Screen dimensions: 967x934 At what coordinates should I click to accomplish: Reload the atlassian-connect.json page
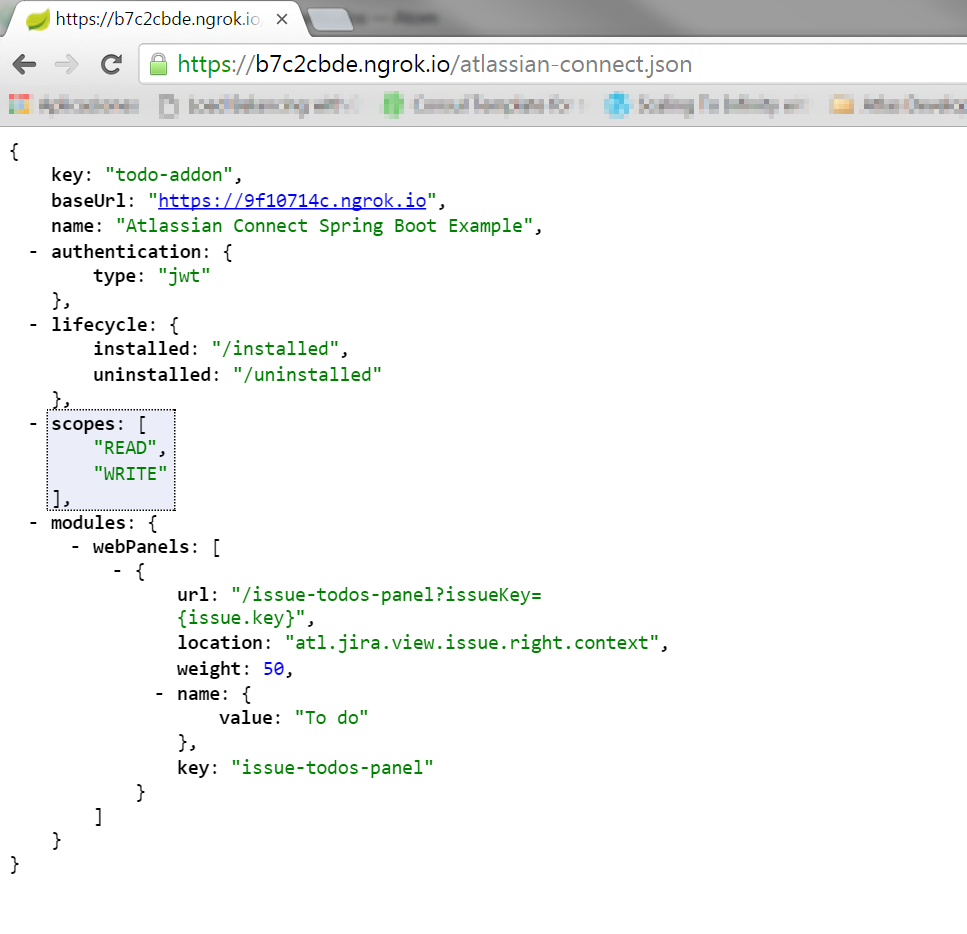(x=110, y=63)
